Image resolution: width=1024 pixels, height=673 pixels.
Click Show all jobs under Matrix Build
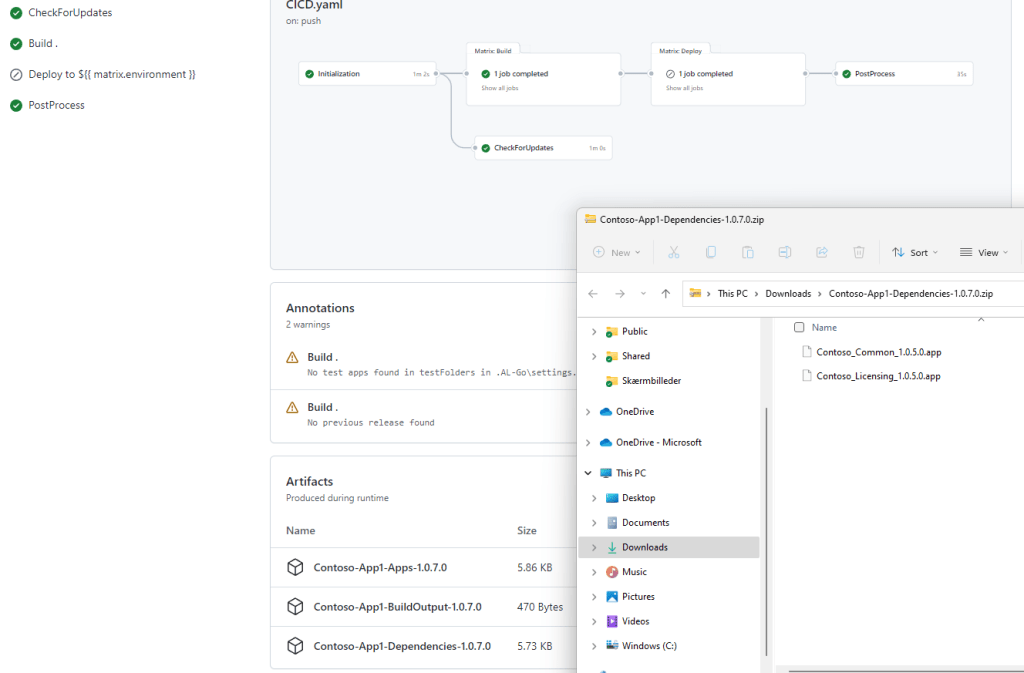tap(500, 89)
